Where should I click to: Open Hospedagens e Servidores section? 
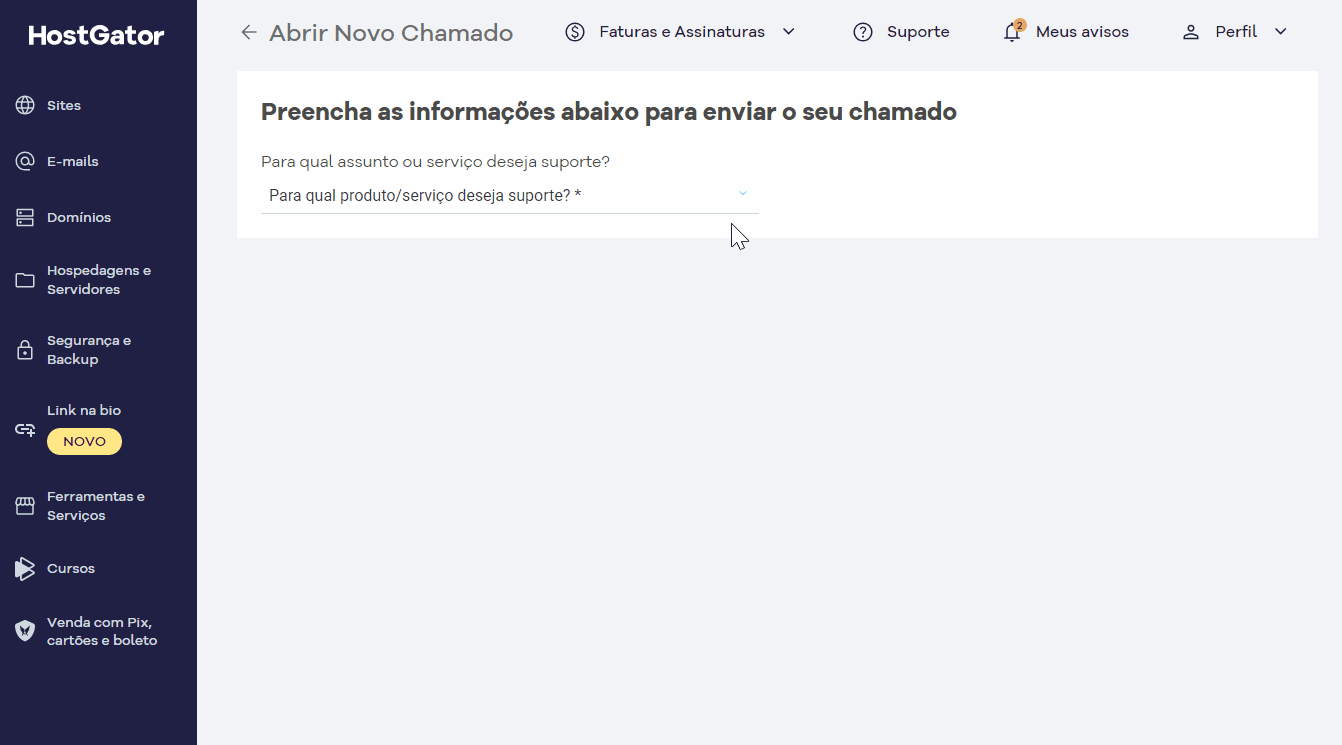coord(99,280)
